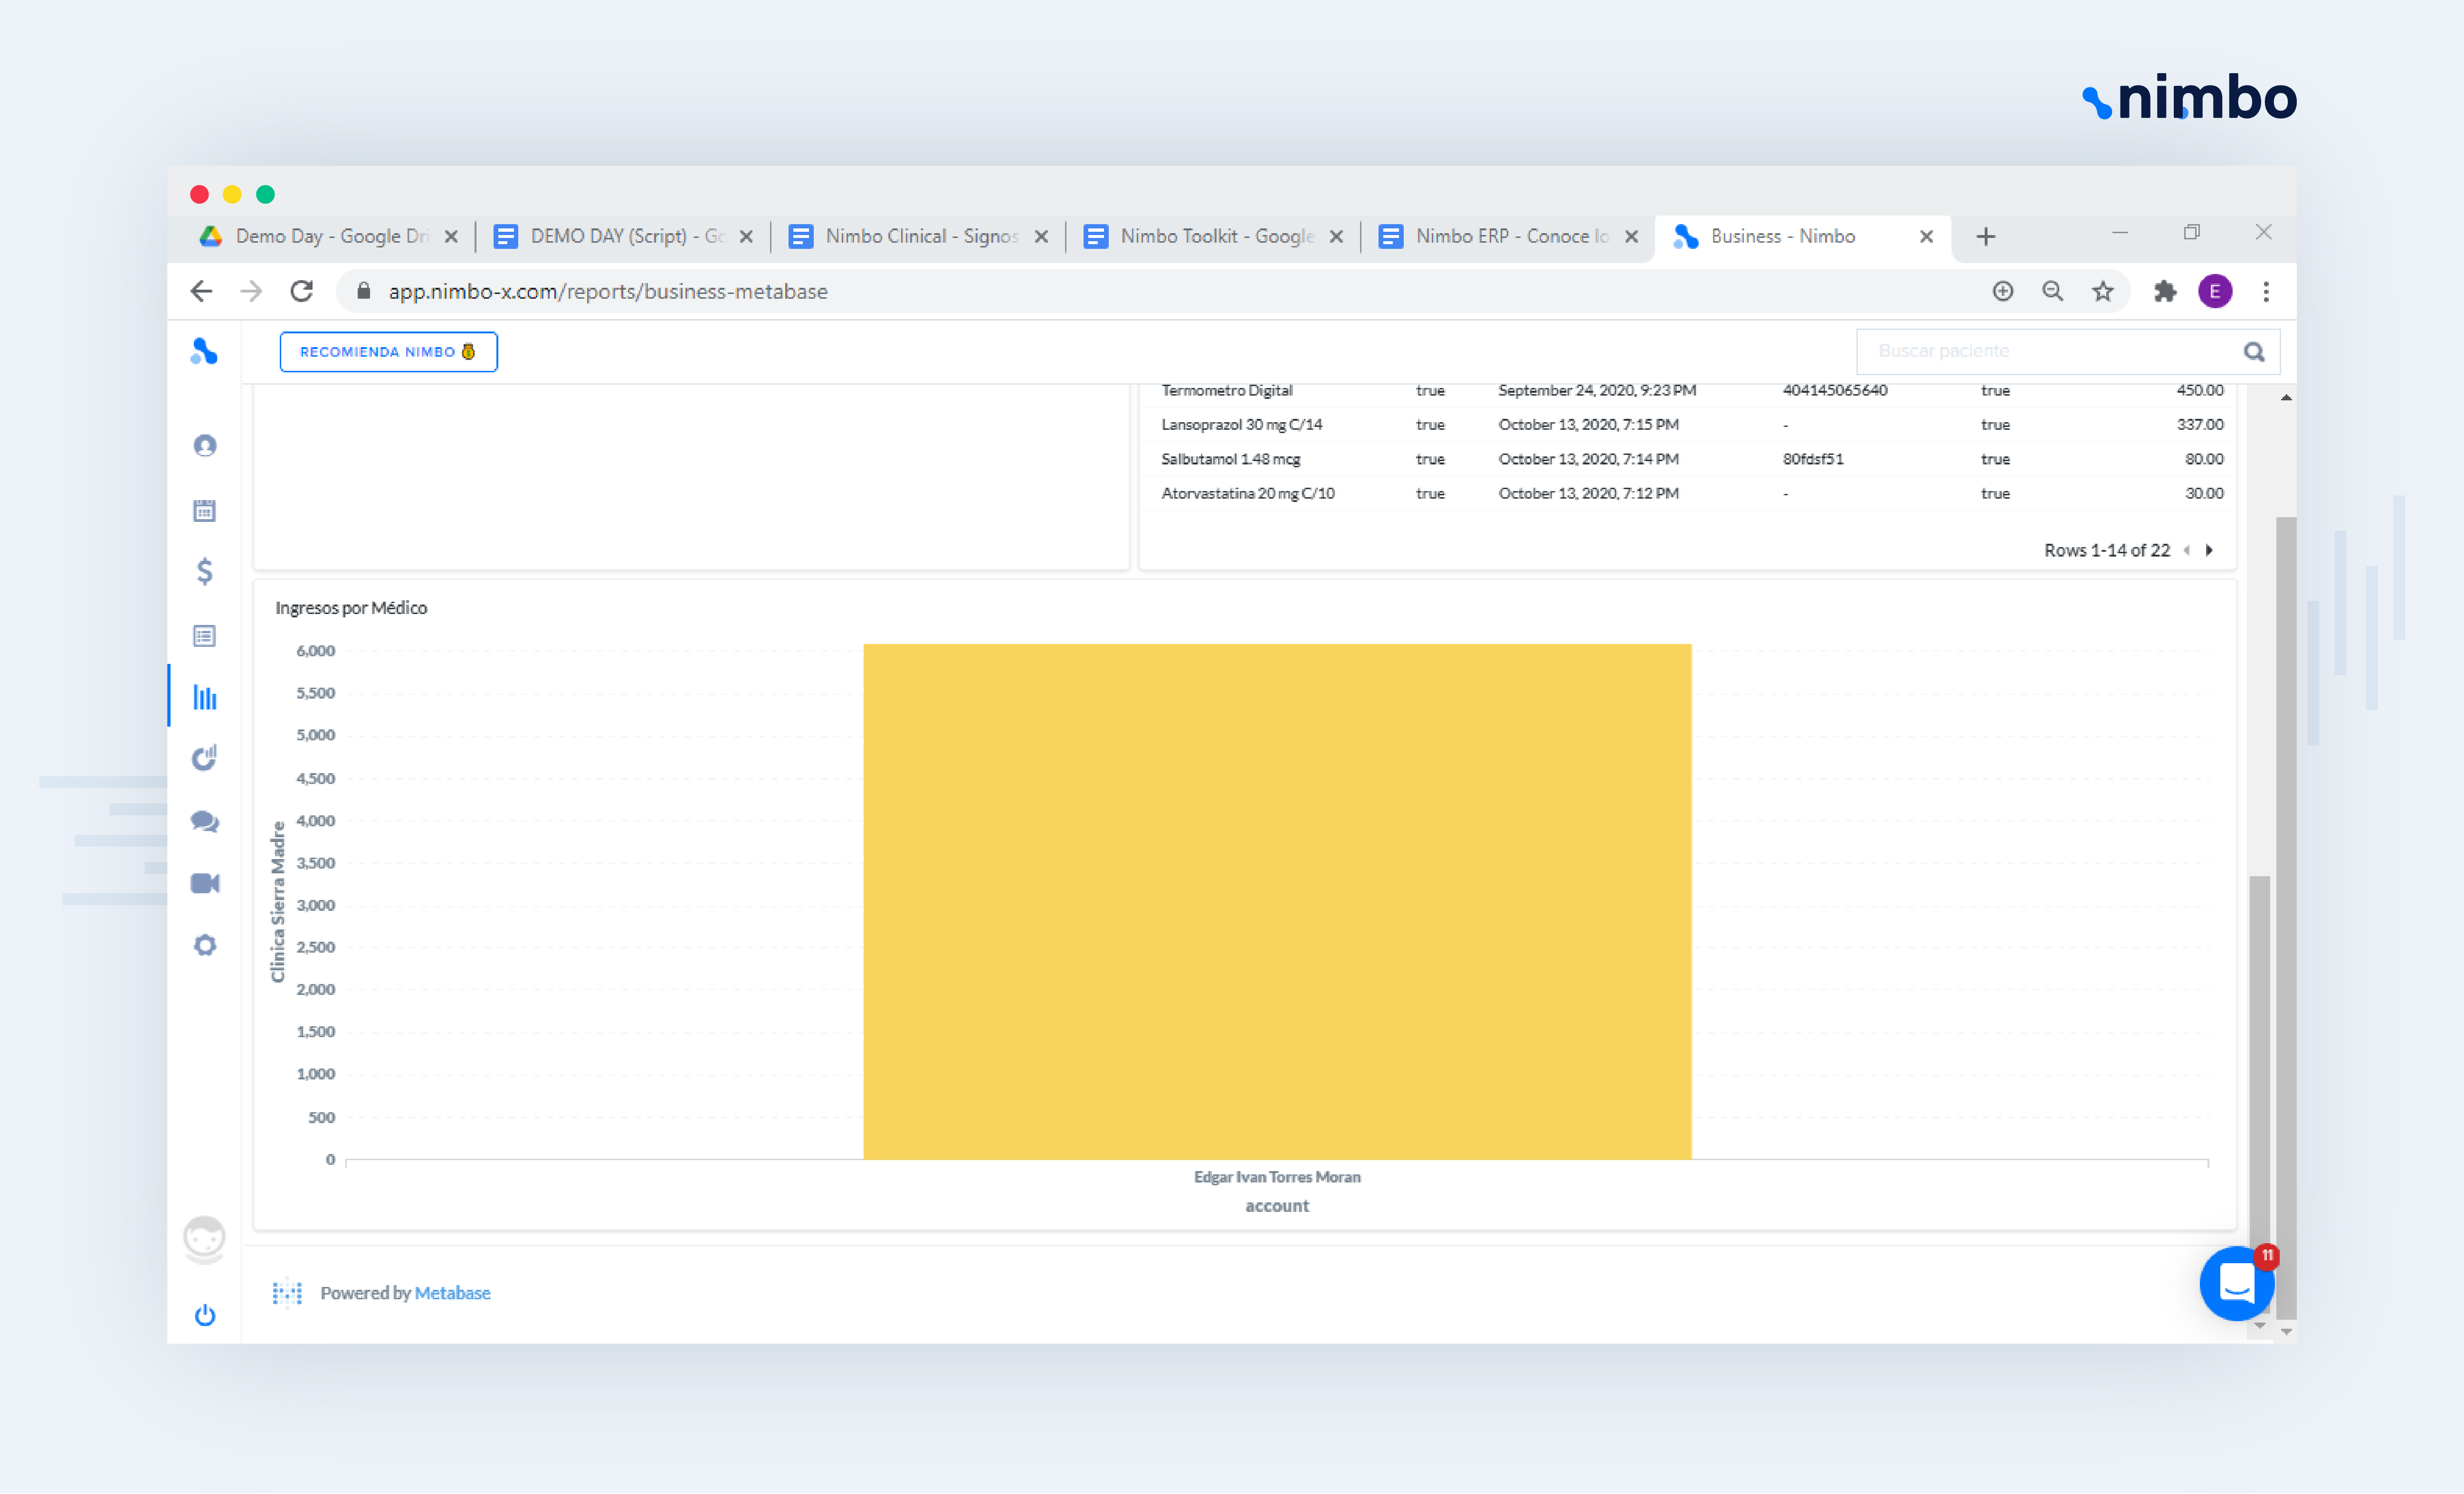Open the video camera telemedicine icon
Image resolution: width=2464 pixels, height=1494 pixels.
click(x=205, y=883)
